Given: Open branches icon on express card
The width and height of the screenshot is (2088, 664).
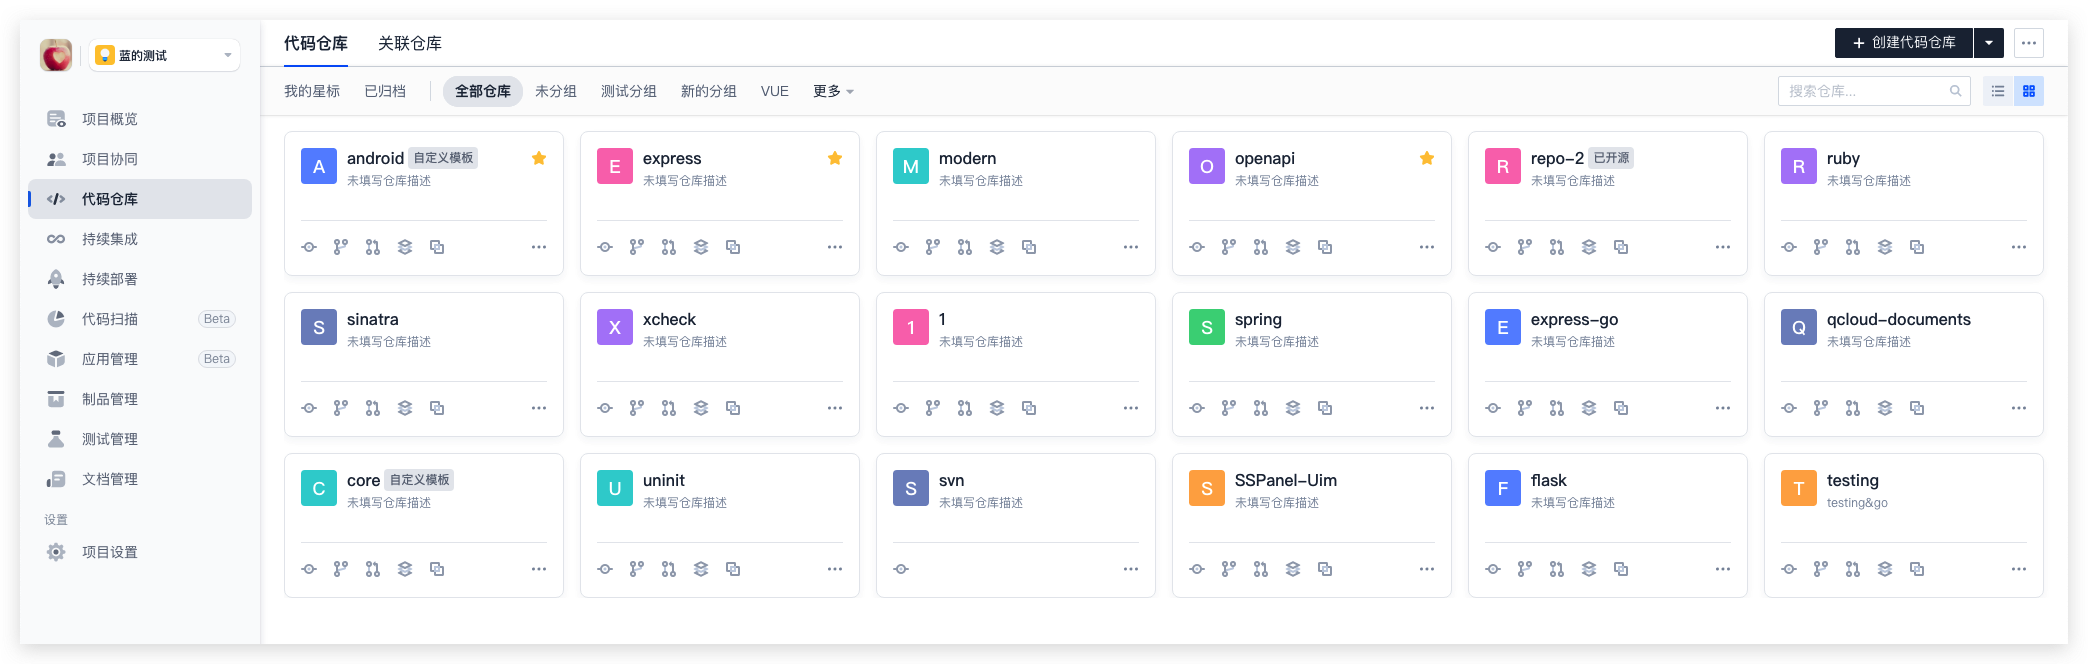Looking at the screenshot, I should click(x=637, y=247).
